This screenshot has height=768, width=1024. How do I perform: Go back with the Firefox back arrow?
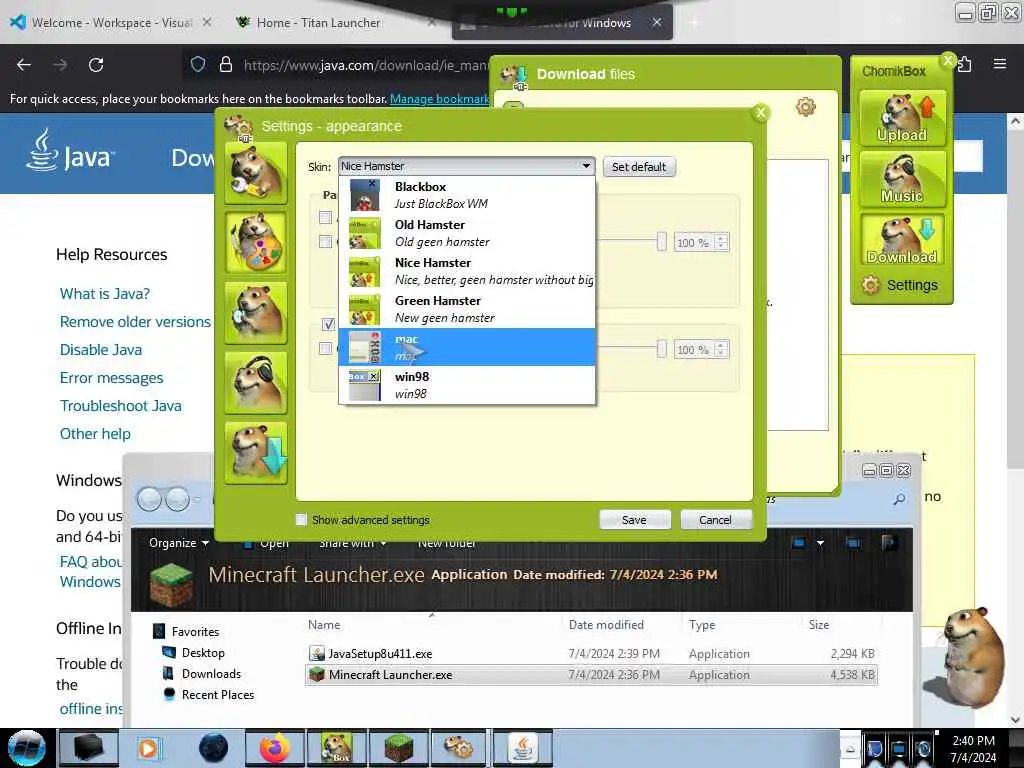(24, 65)
